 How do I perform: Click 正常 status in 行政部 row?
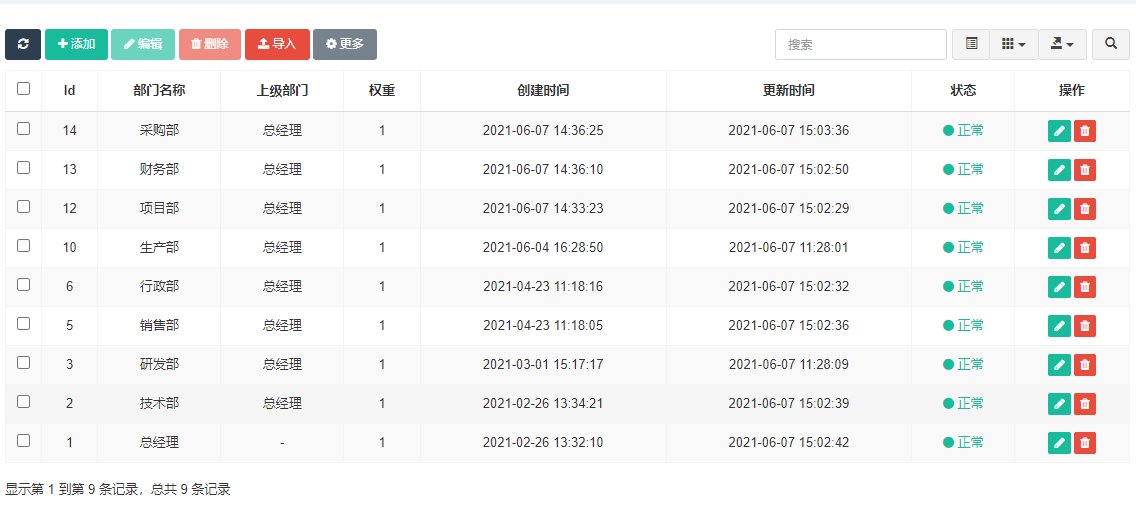point(963,286)
